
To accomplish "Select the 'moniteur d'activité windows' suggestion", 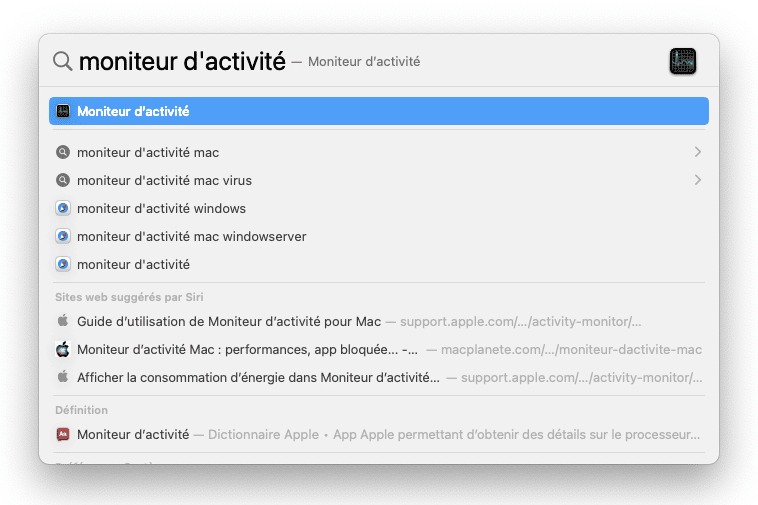I will [161, 209].
